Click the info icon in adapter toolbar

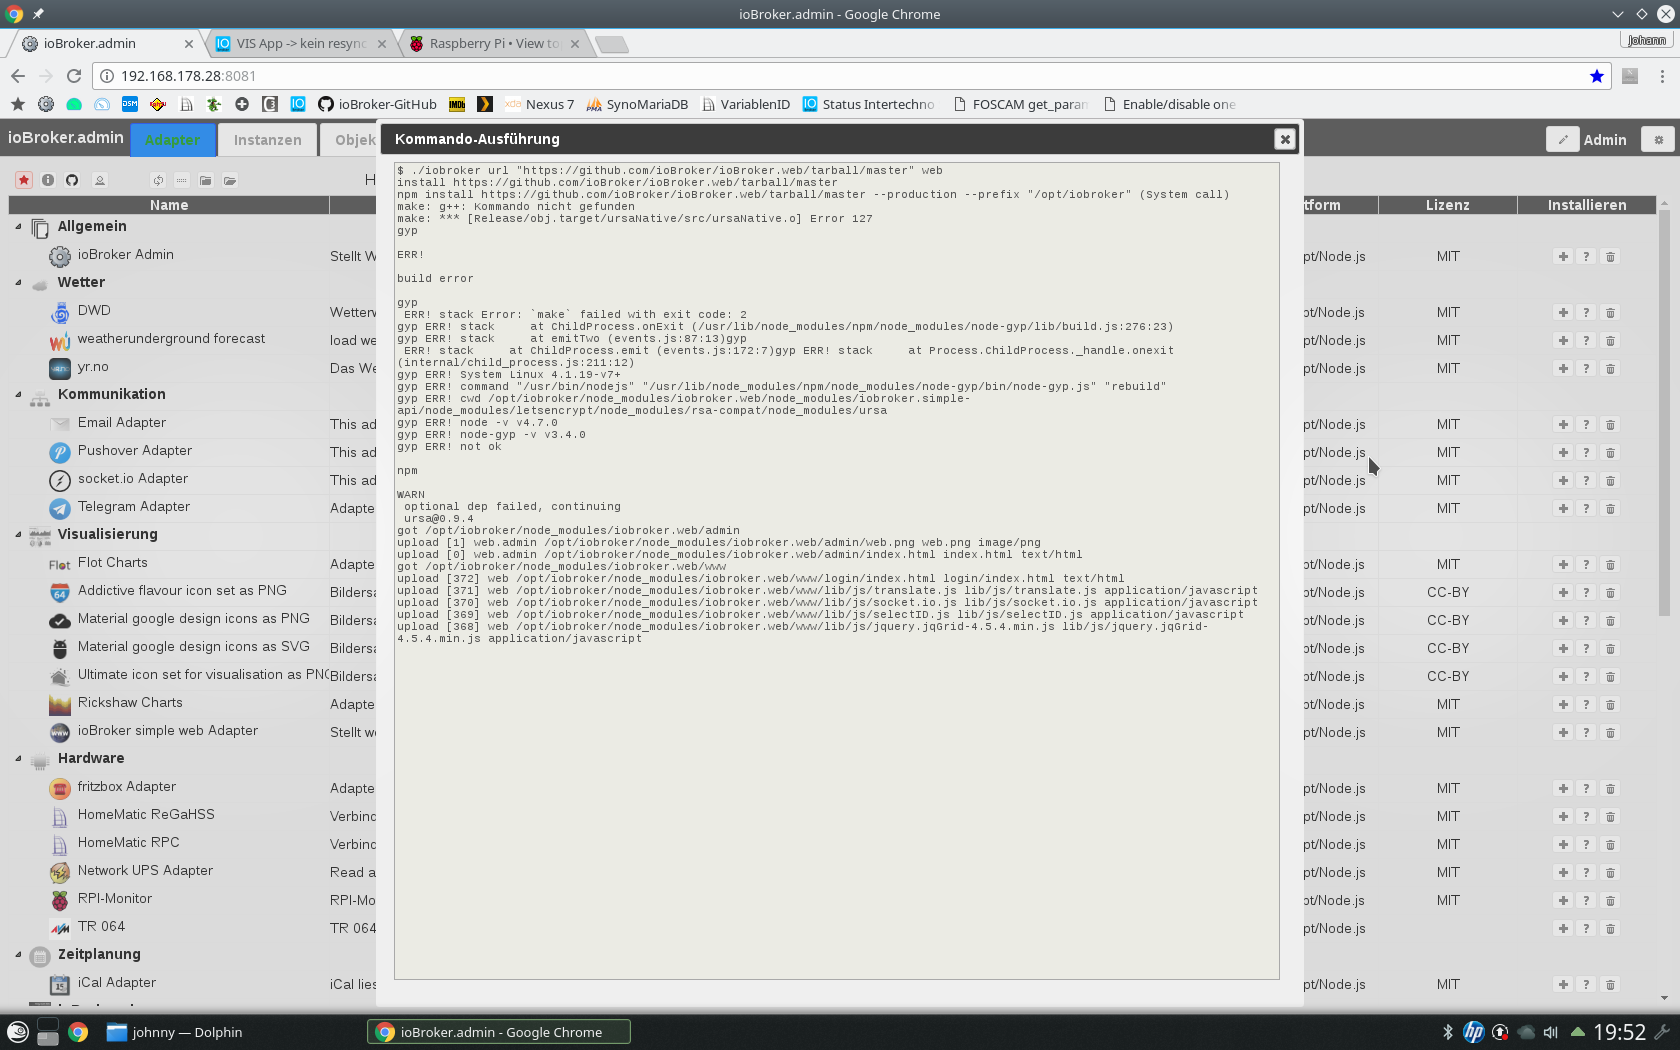(x=48, y=180)
